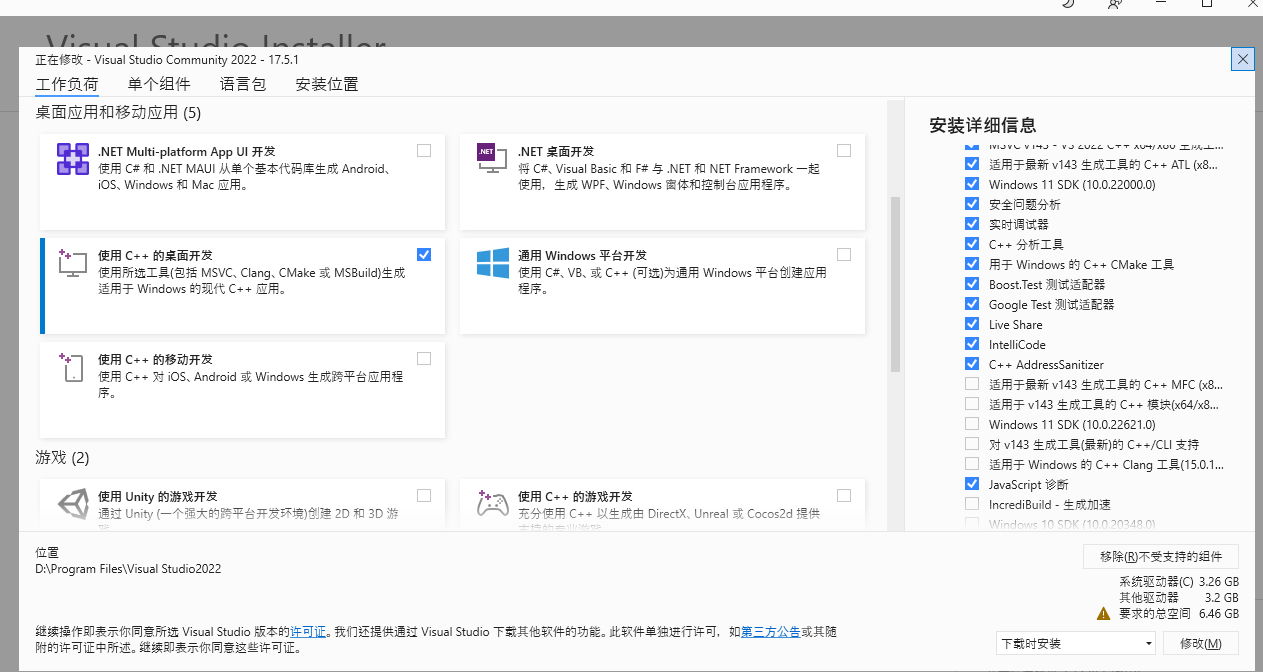Check the v143 C++ MFC component
1263x672 pixels.
click(x=972, y=384)
